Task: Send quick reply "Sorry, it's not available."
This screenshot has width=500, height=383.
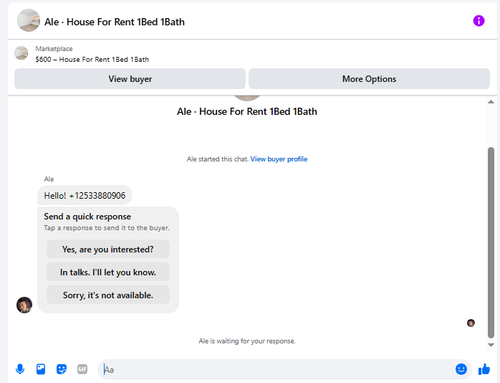Action: [x=108, y=295]
